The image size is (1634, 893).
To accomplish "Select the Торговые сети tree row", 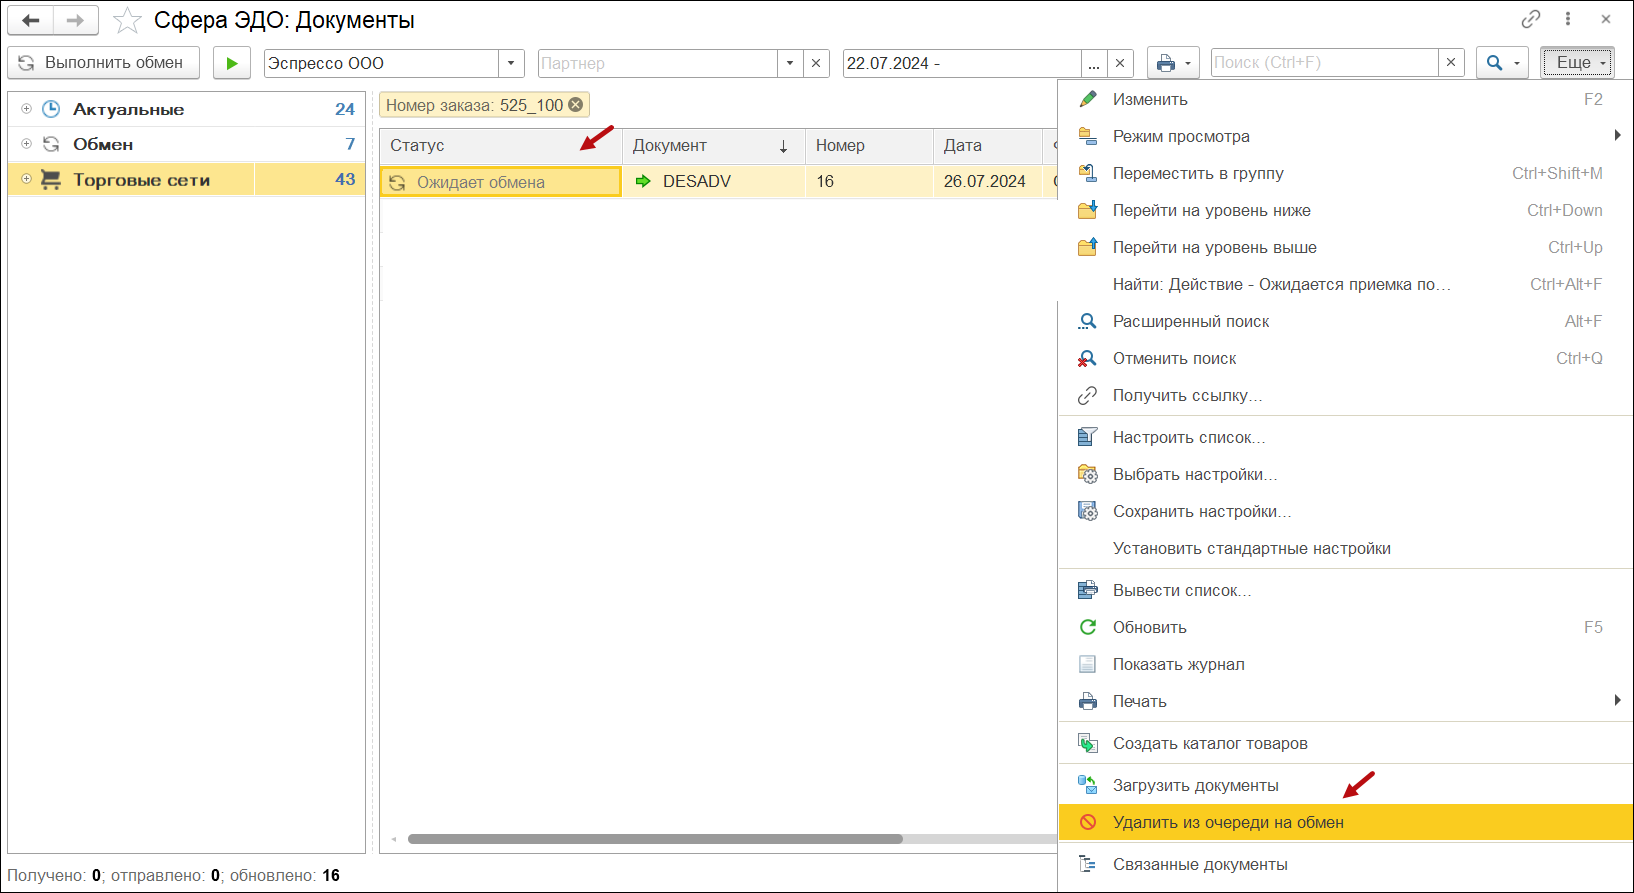I will pyautogui.click(x=186, y=180).
